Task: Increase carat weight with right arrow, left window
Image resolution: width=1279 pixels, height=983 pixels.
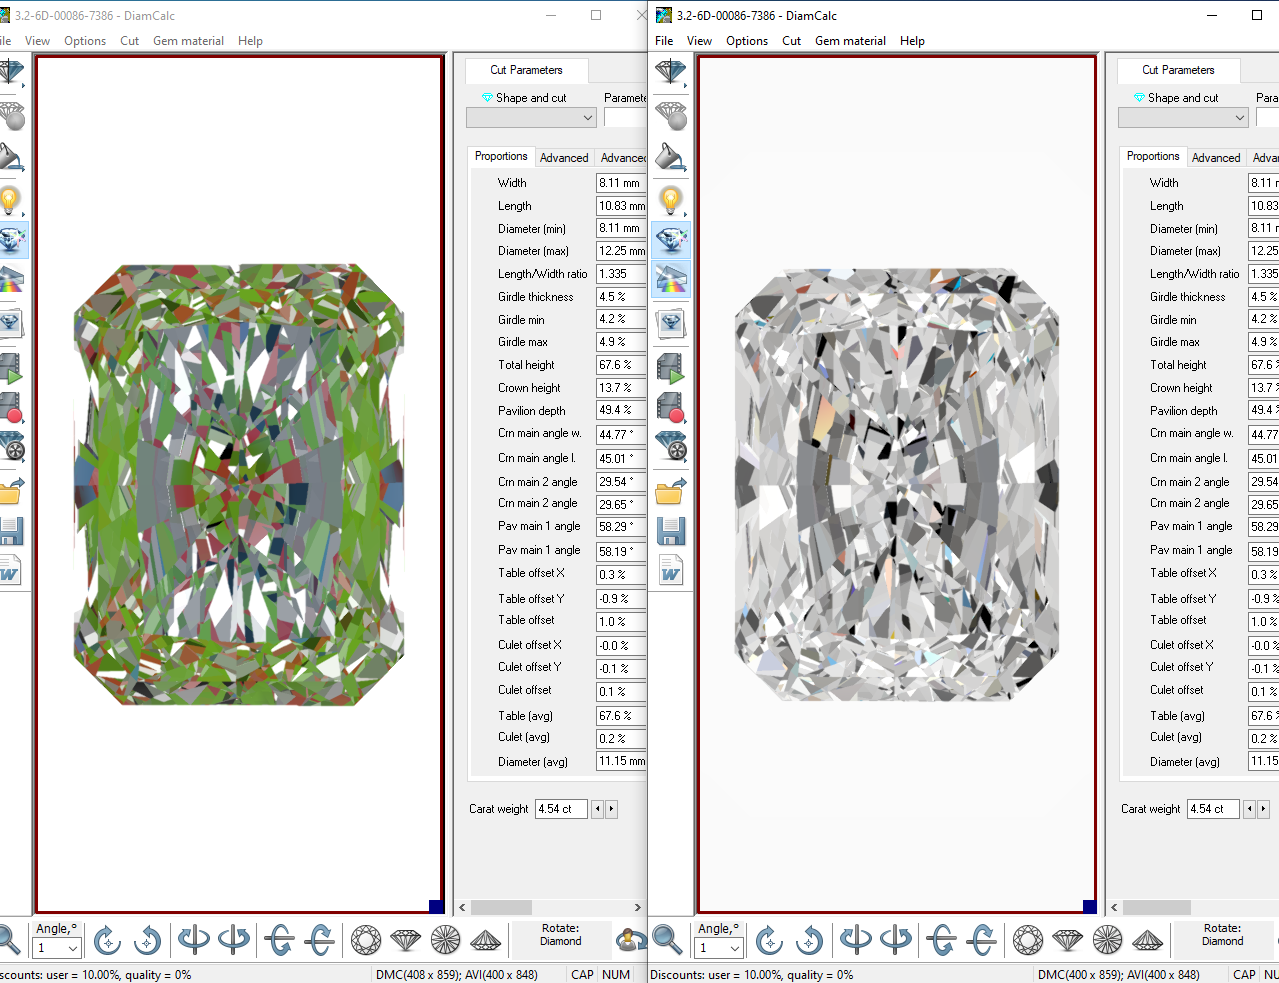Action: point(611,809)
